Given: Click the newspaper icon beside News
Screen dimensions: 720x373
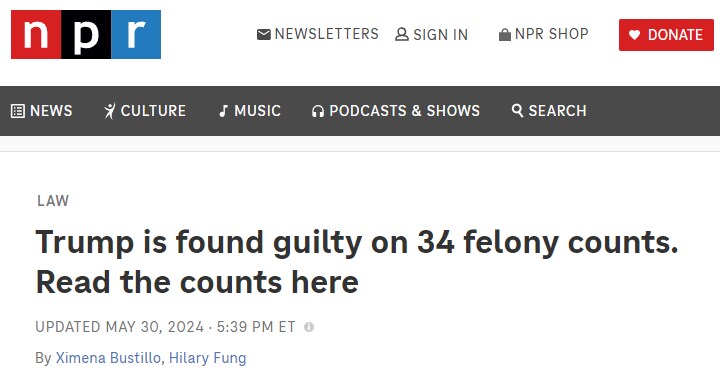Looking at the screenshot, I should click(x=17, y=111).
